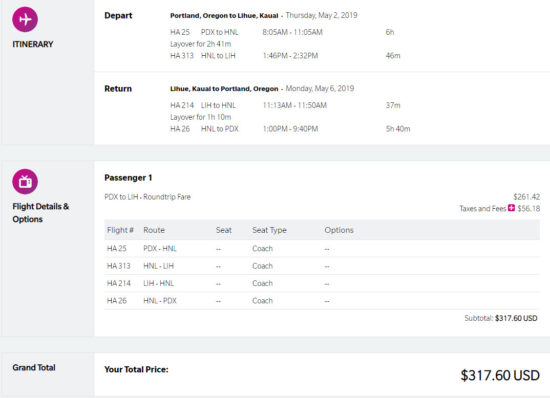
Task: Click the PDX to LIH Roundtrip Fare text
Action: 147,197
